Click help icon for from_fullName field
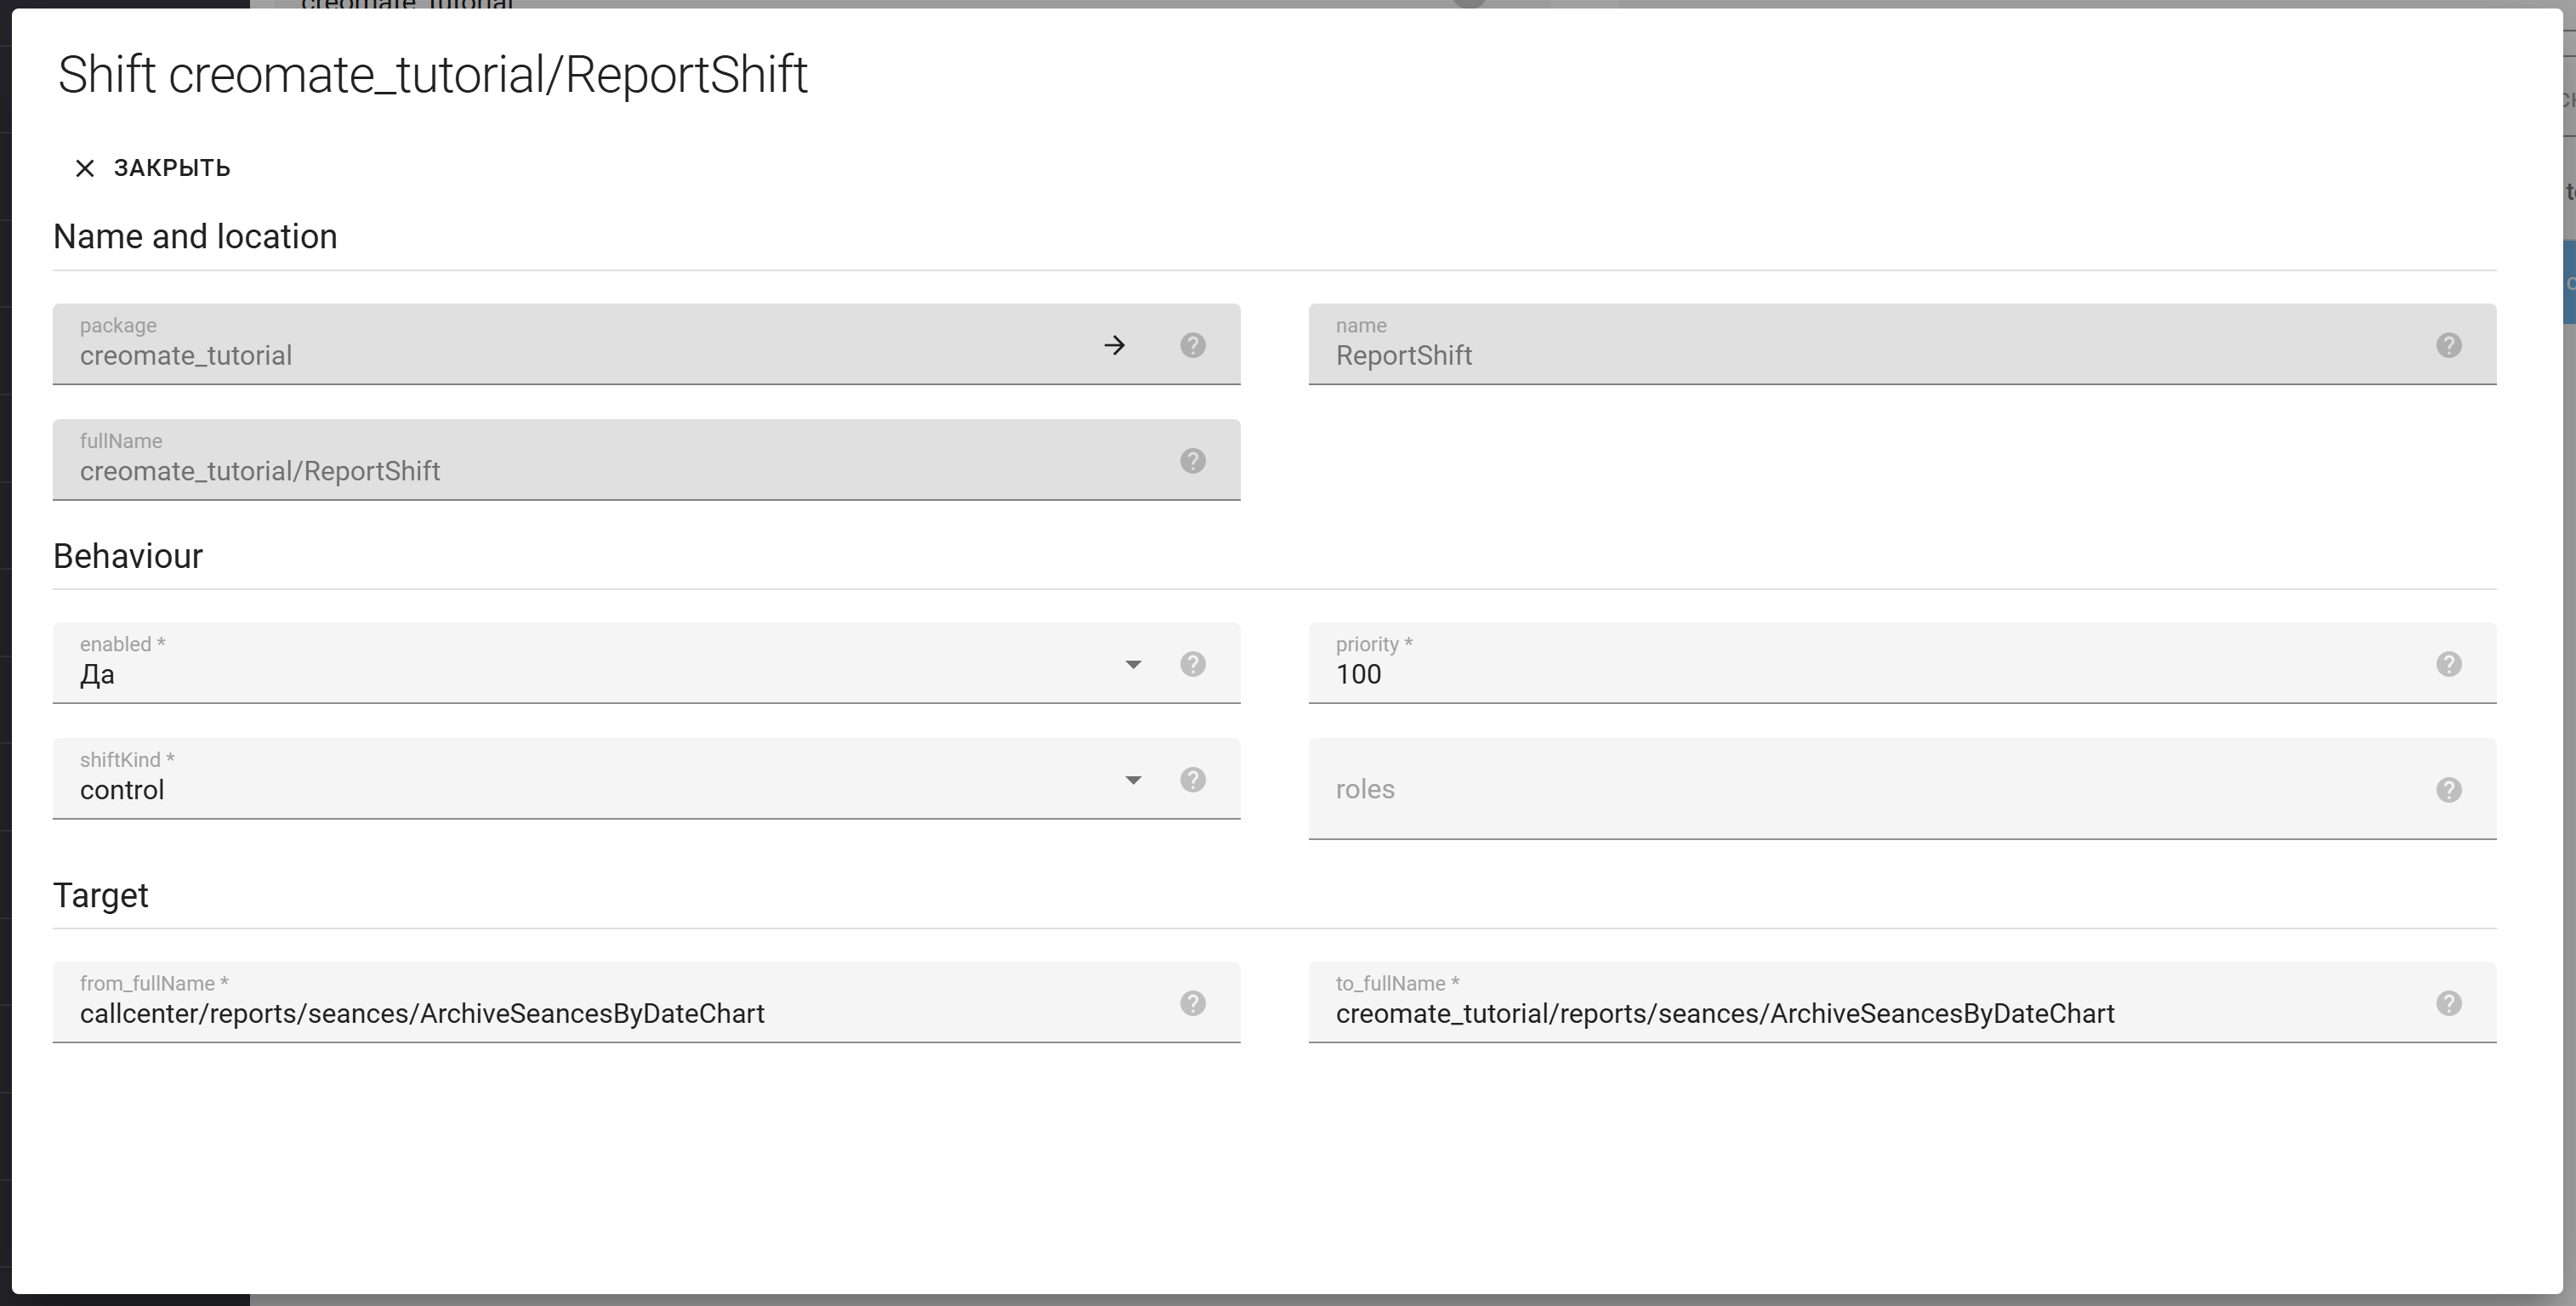 pyautogui.click(x=1192, y=1003)
